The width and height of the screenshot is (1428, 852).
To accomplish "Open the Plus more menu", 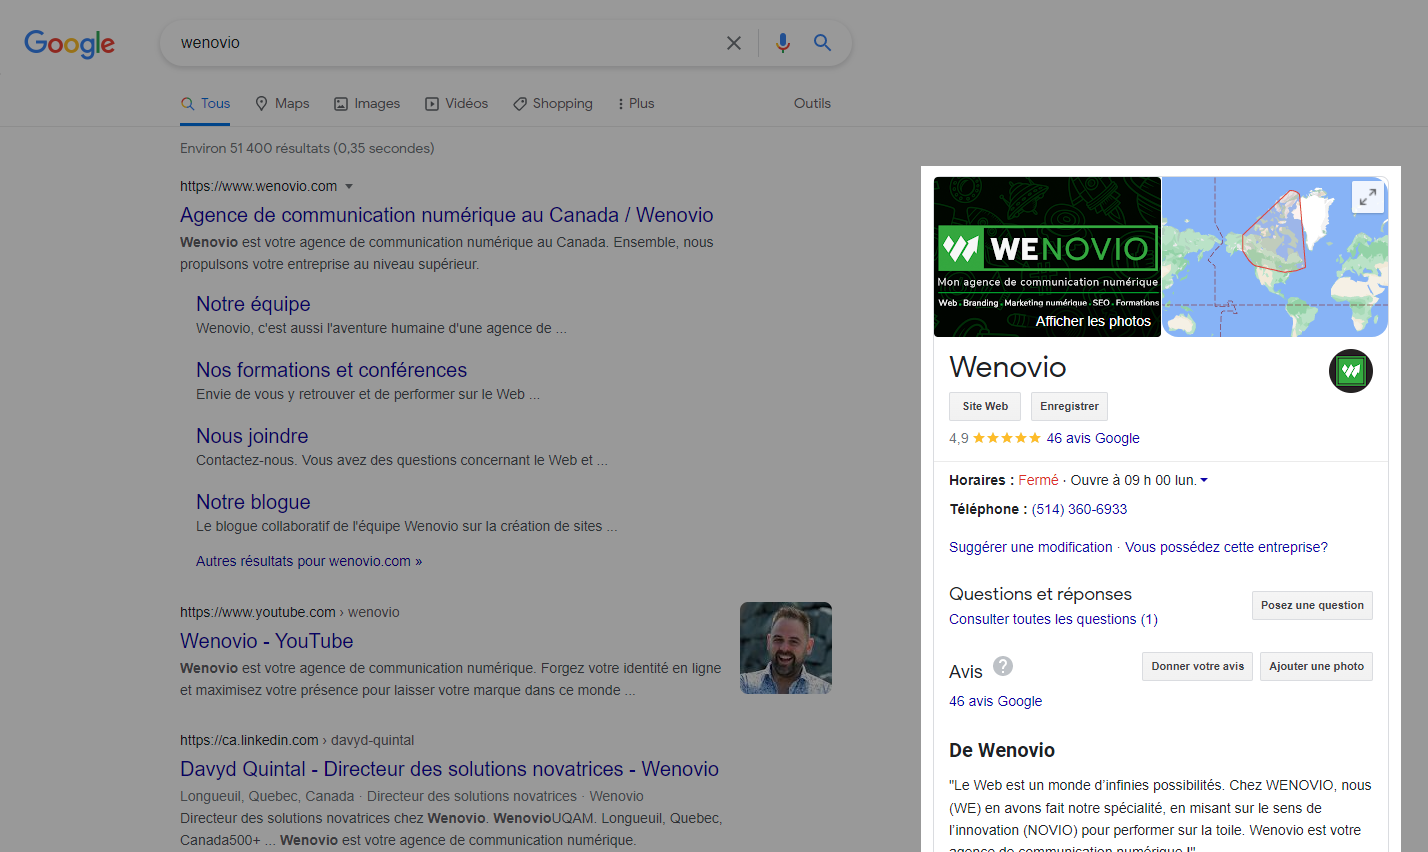I will (x=636, y=103).
